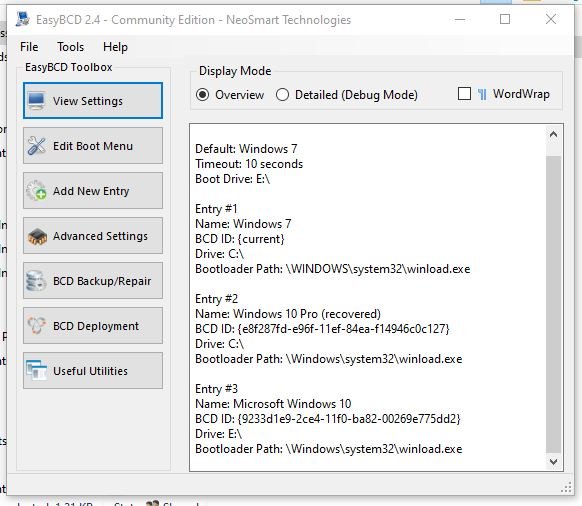Click the windows icon on Useful Utilities
Viewport: 582px width, 506px height.
[36, 370]
